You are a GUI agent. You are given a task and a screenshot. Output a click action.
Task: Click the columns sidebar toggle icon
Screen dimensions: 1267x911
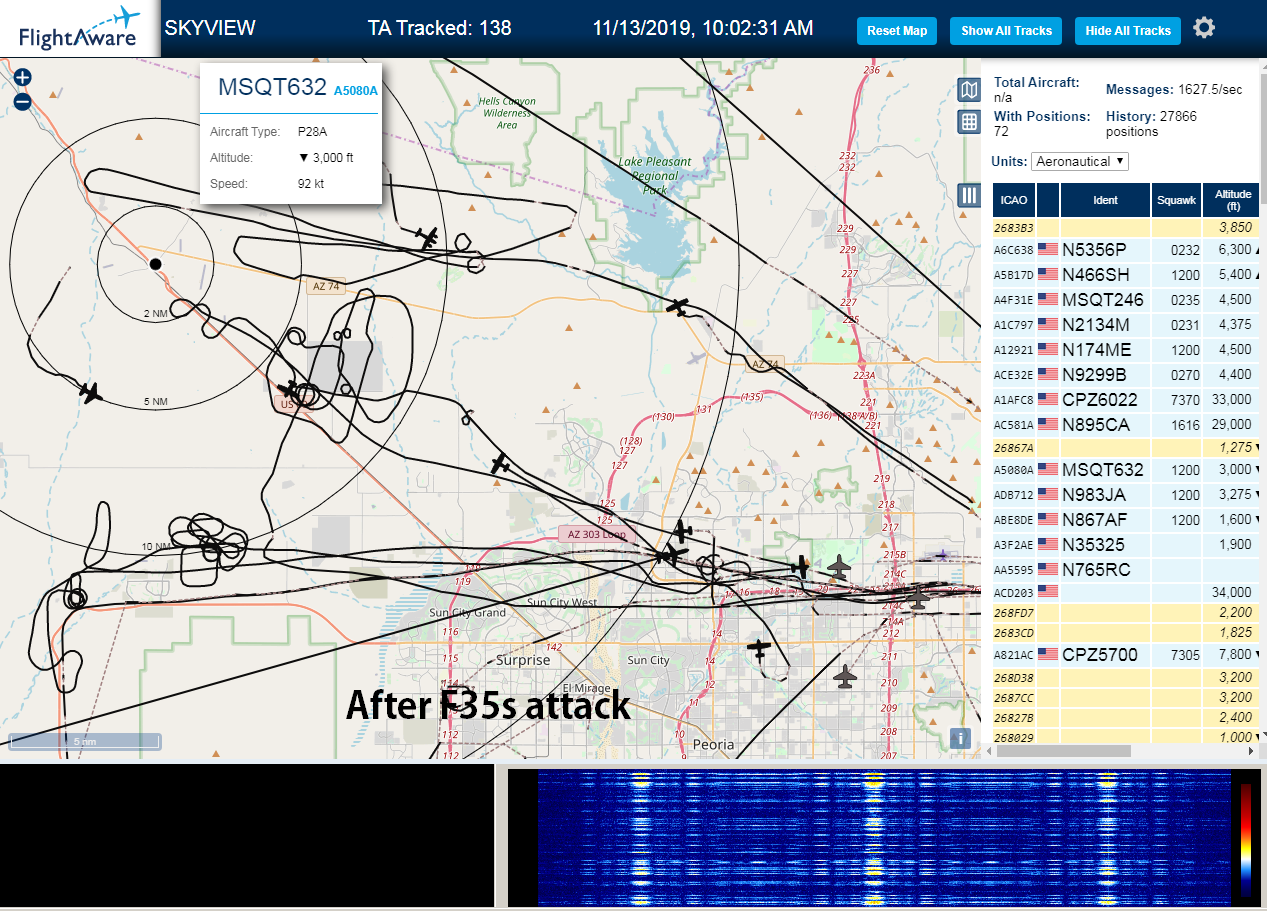tap(968, 195)
